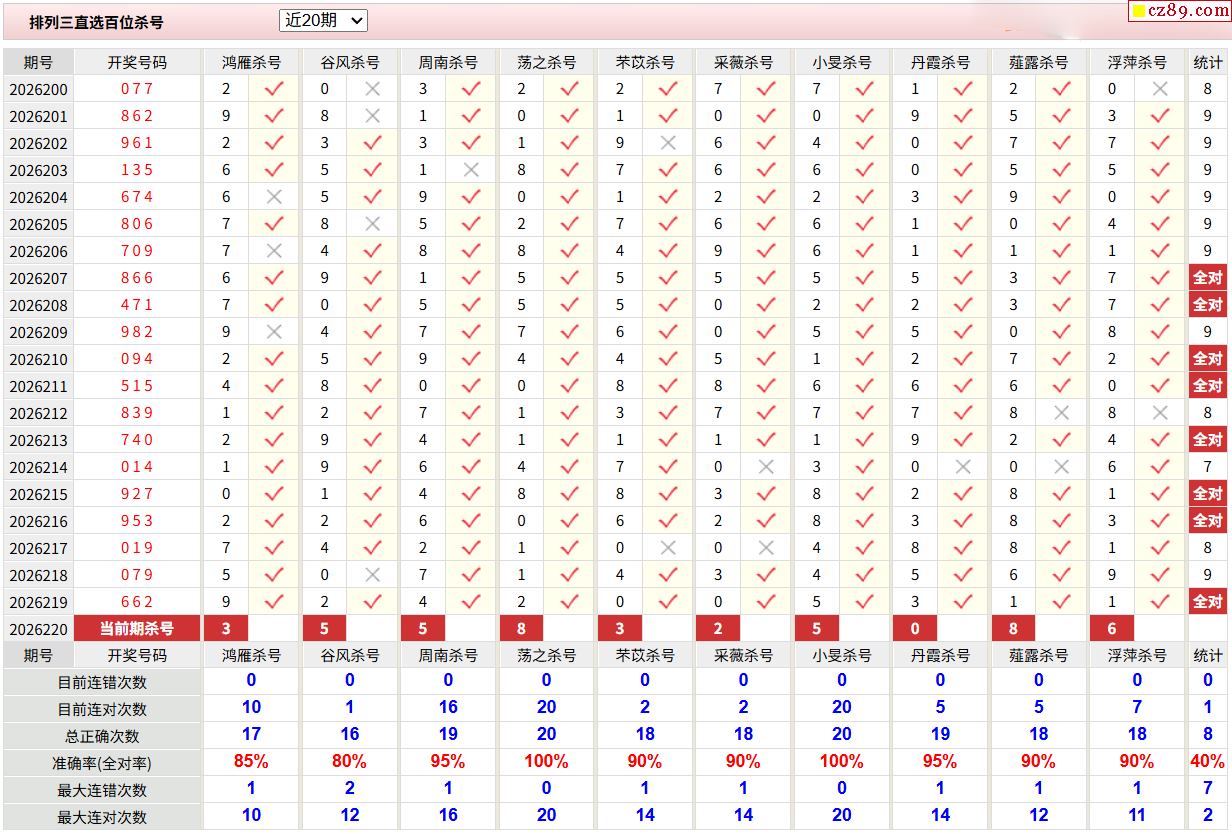Click 目前连对次数 value 7 for 浮萍杀号

pos(1137,708)
